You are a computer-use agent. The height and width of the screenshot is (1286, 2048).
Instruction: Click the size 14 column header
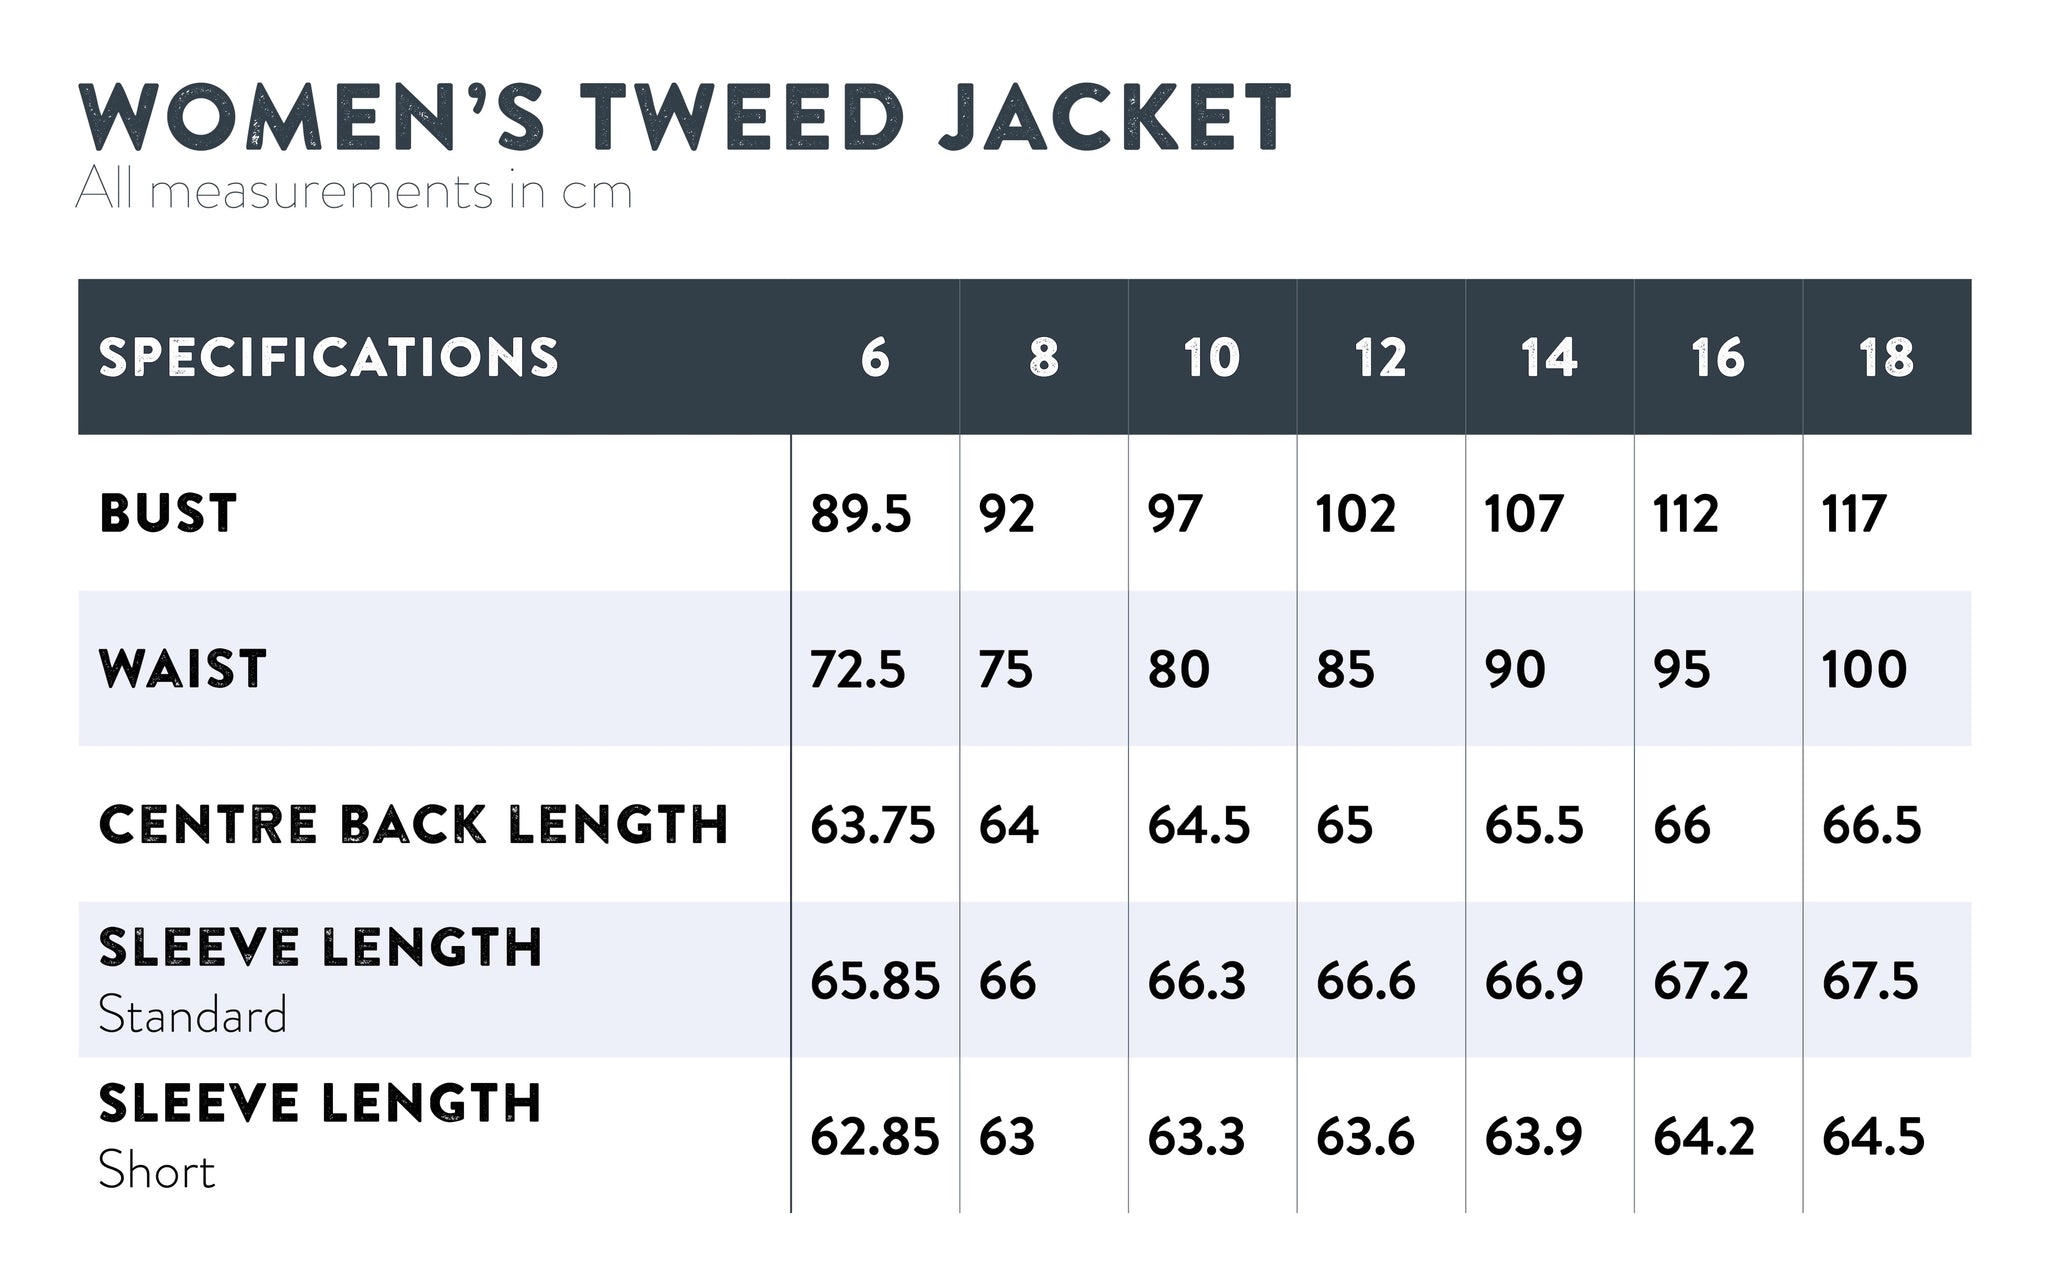[x=1549, y=357]
